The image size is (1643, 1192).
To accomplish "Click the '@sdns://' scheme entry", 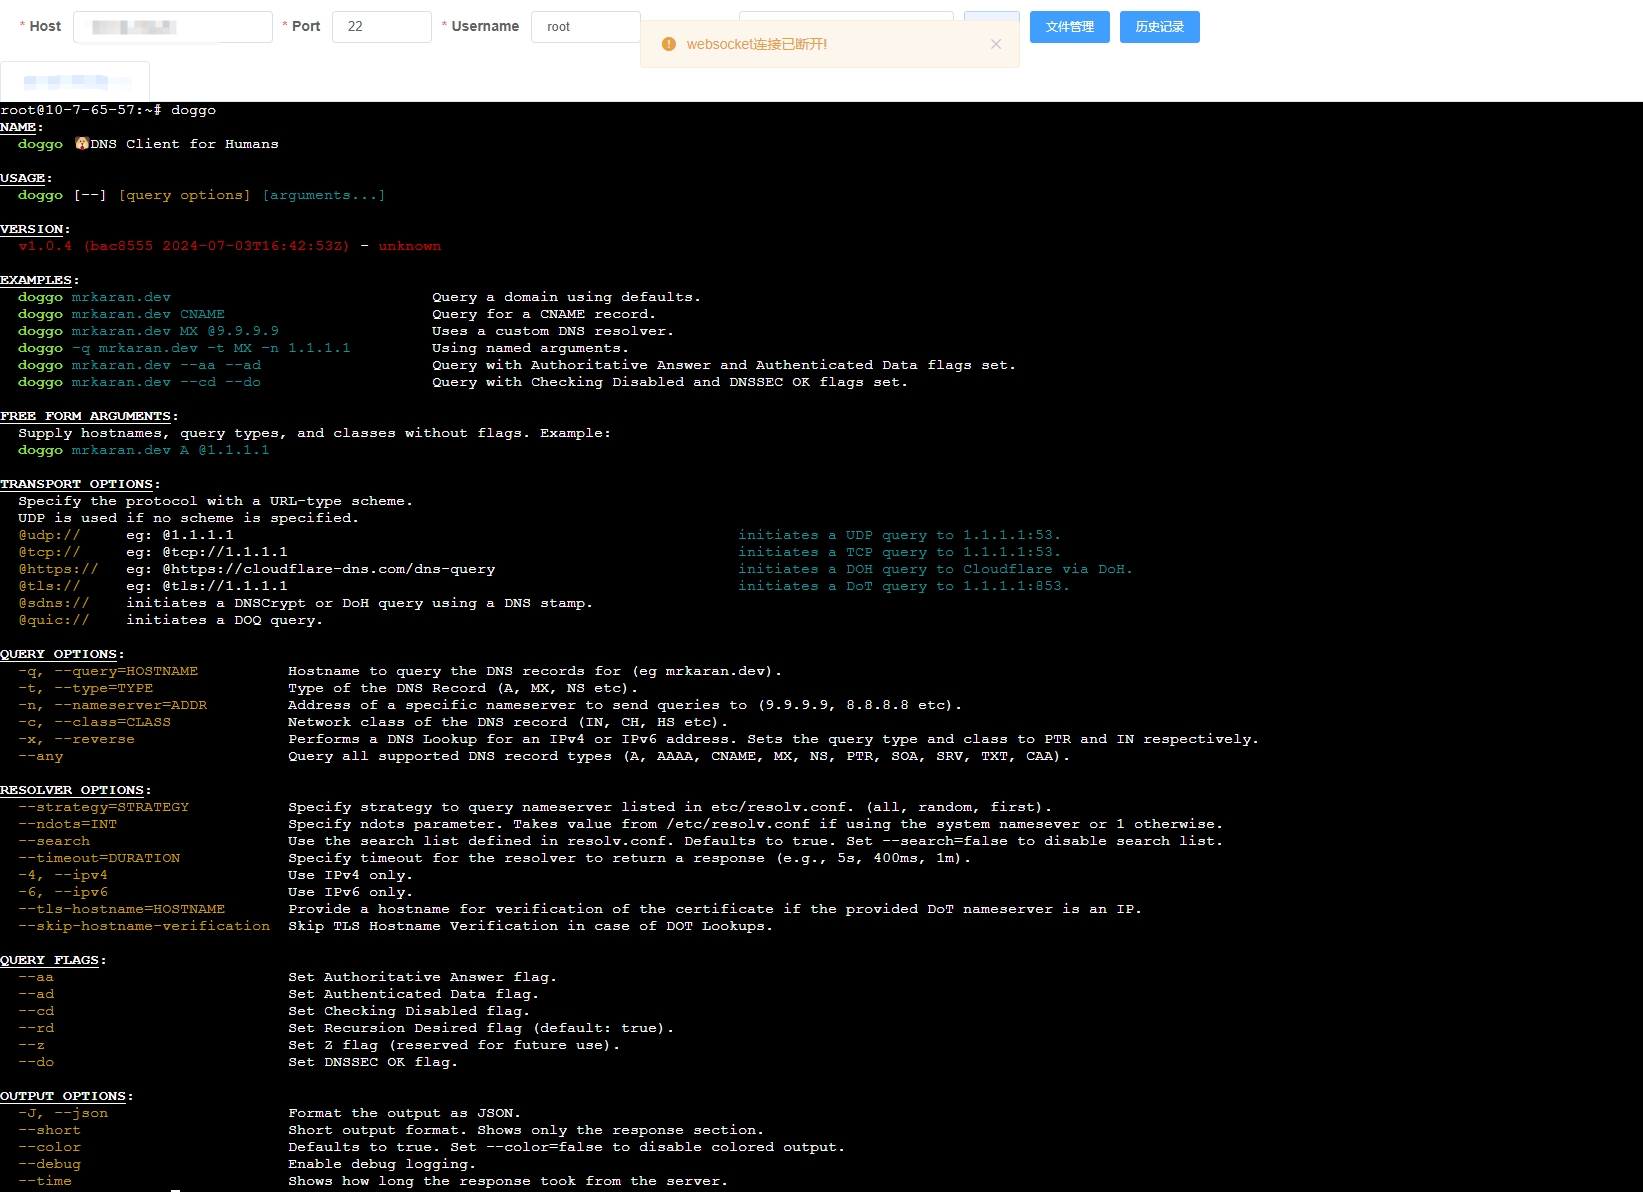I will [54, 603].
